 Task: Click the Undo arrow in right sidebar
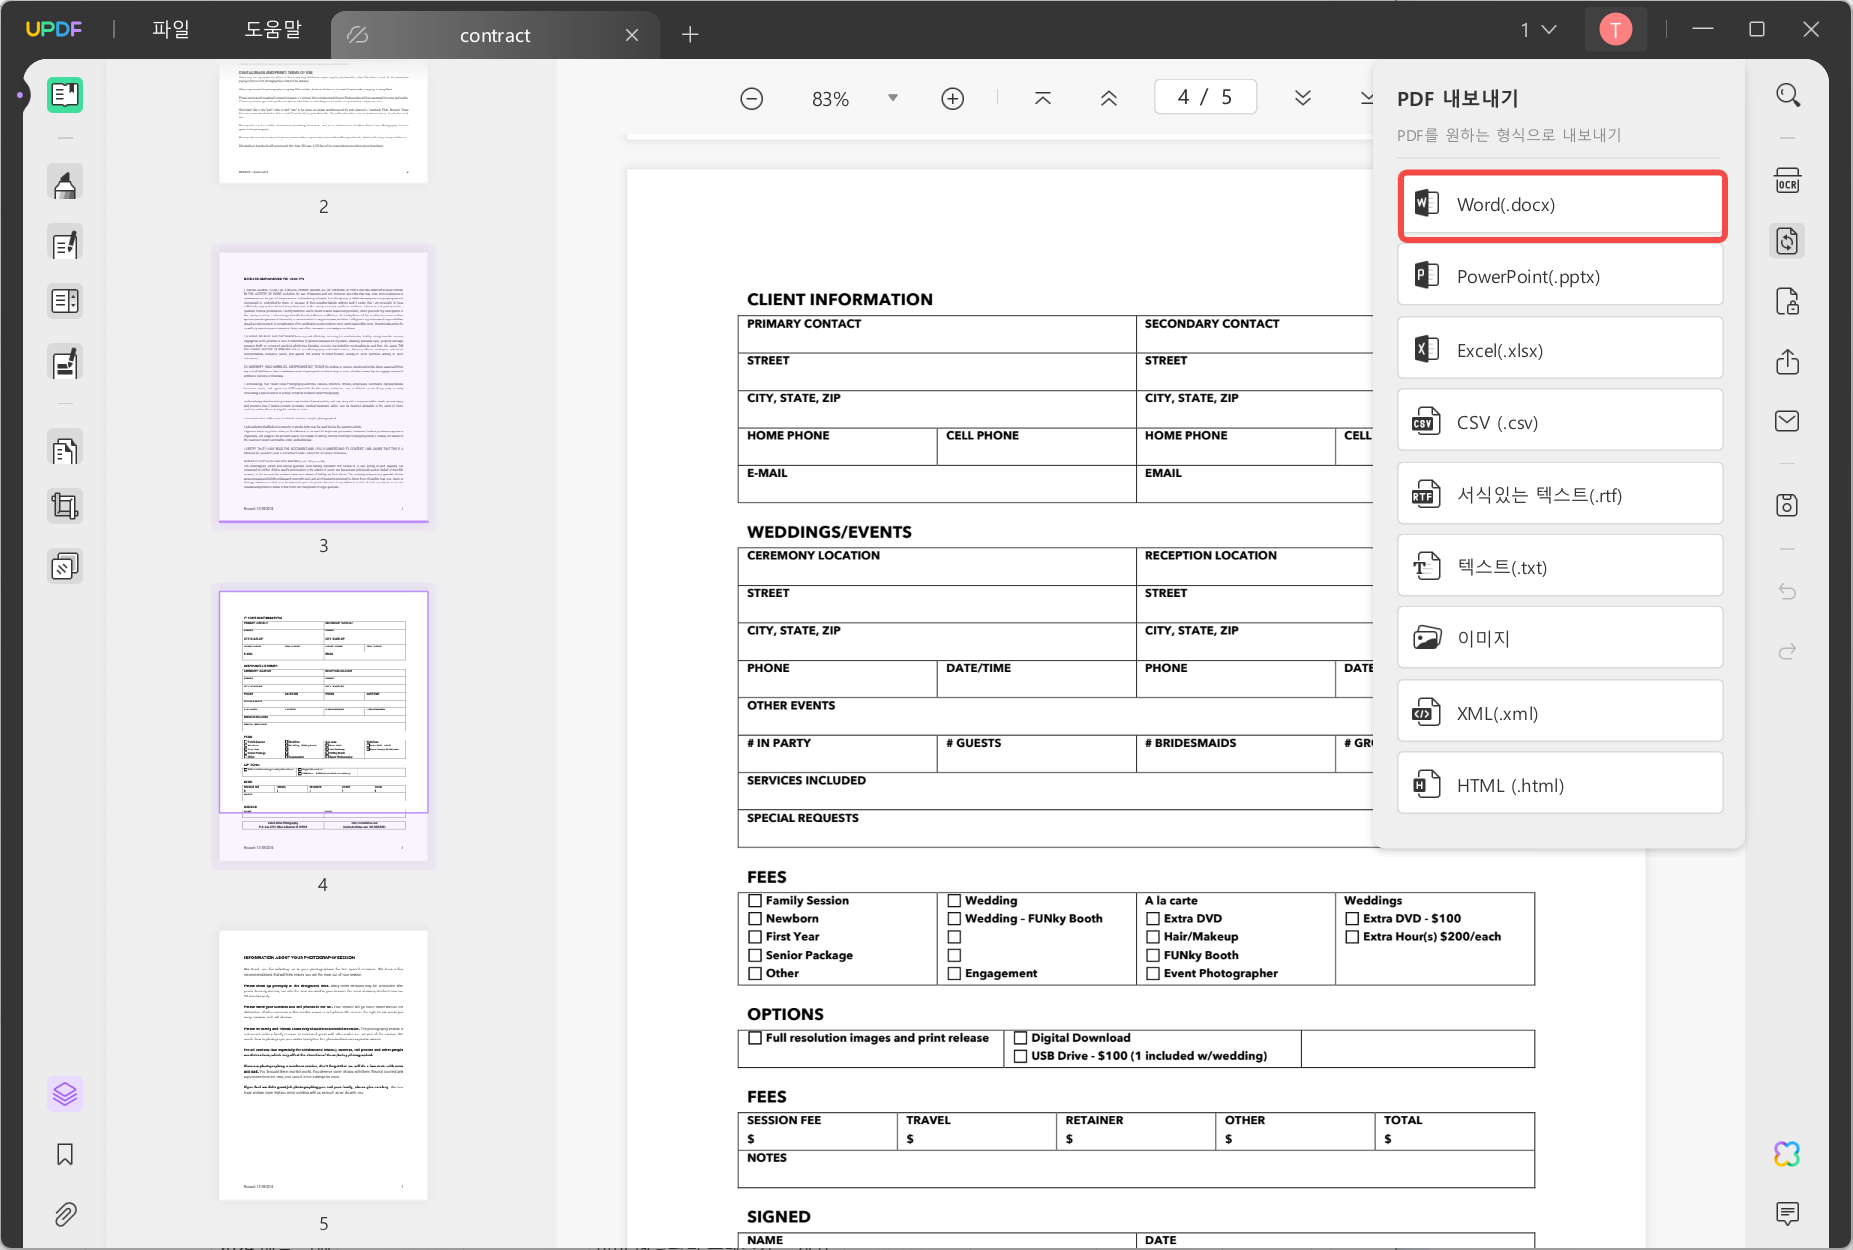tap(1788, 591)
